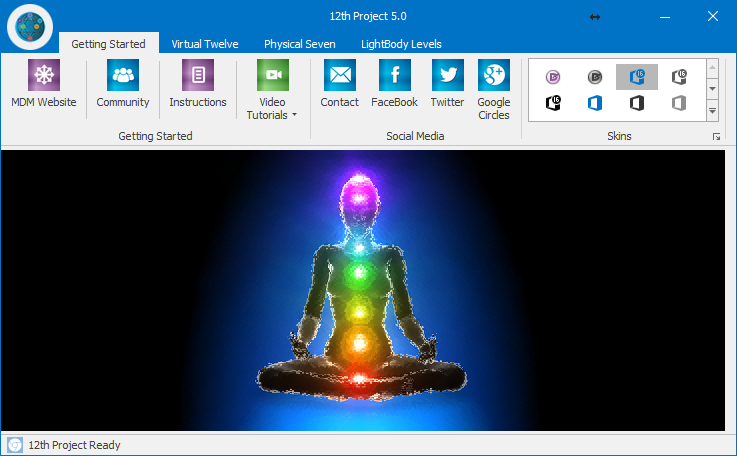Select the highlighted blue Office 16 skin
Image resolution: width=737 pixels, height=456 pixels.
637,77
